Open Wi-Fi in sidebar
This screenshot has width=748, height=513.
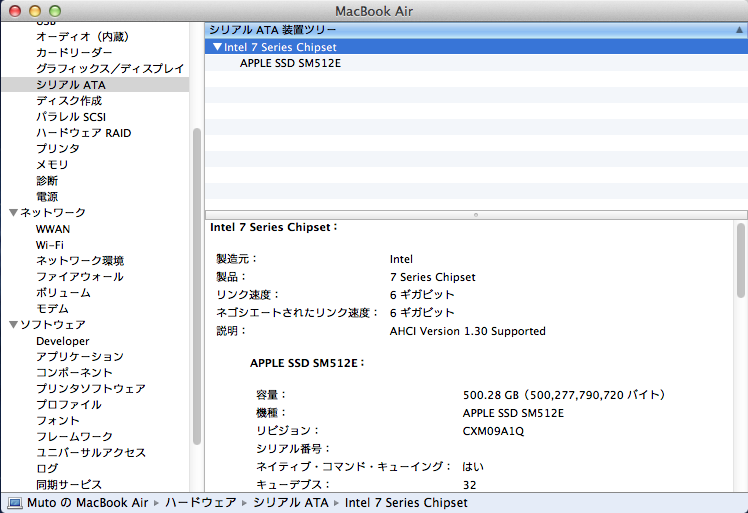(50, 245)
